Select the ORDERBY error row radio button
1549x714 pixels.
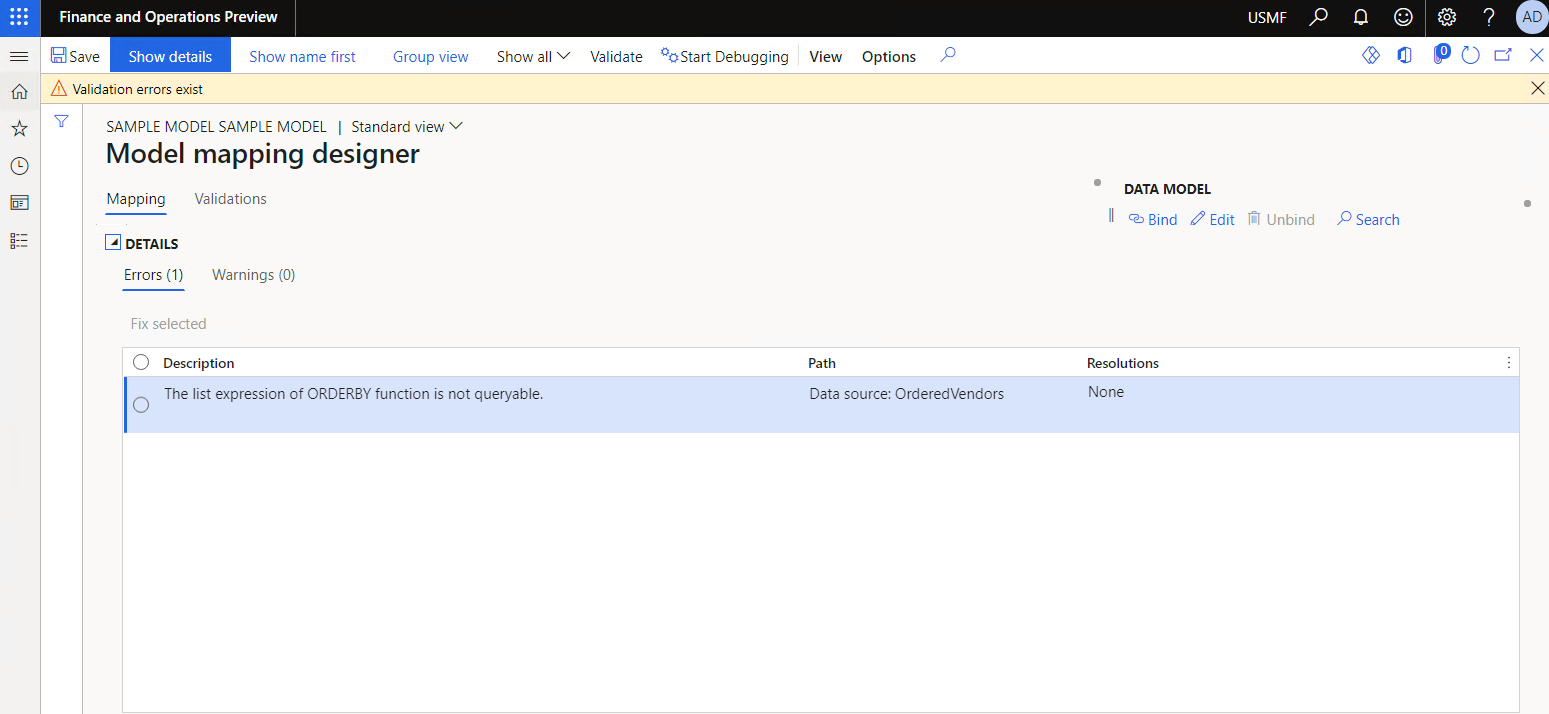click(x=141, y=404)
